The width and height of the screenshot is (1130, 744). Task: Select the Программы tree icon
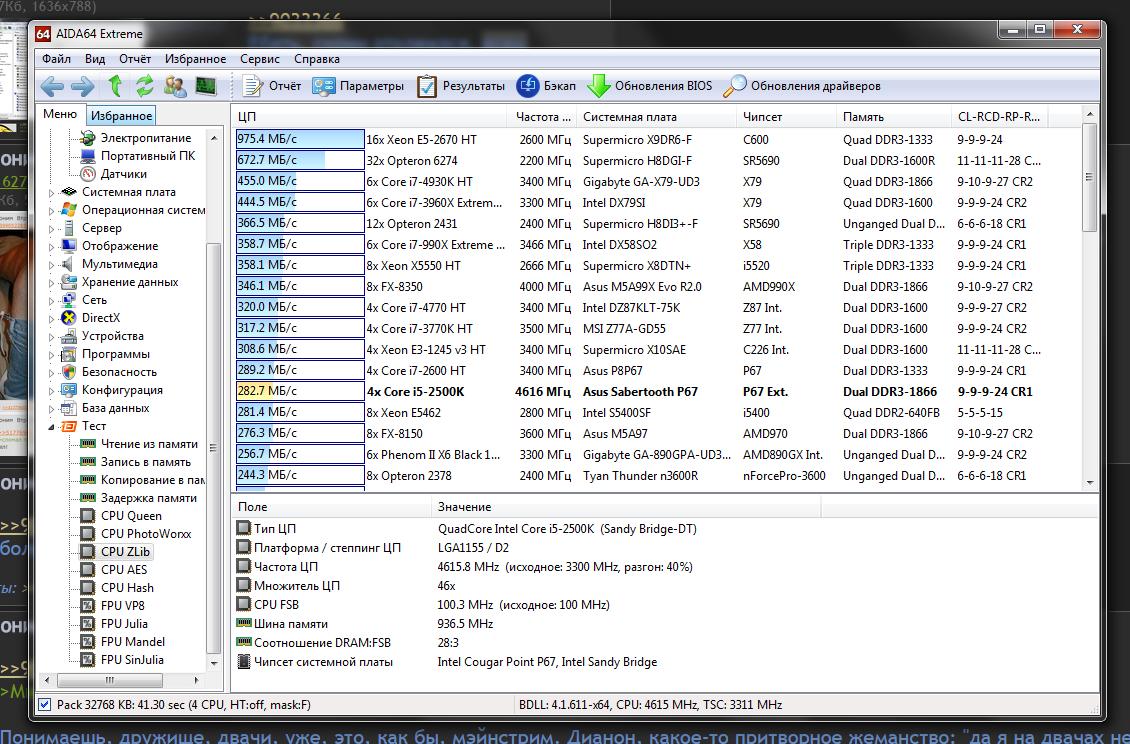68,354
